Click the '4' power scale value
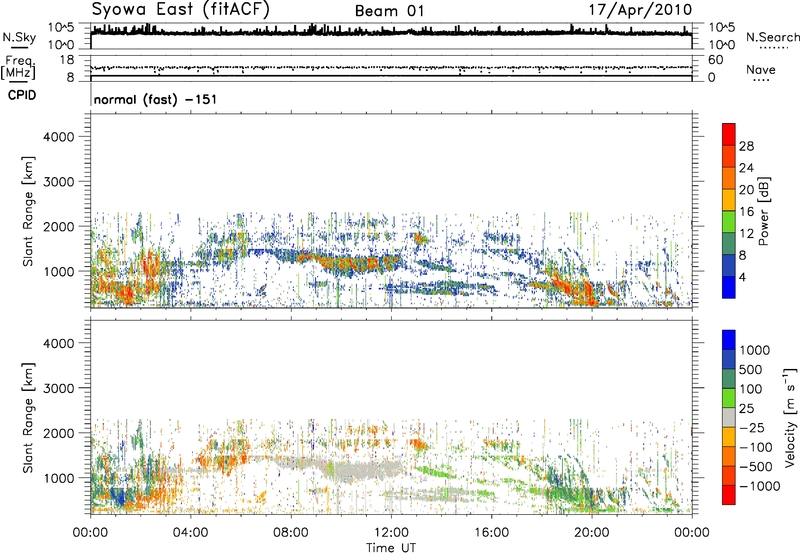The height and width of the screenshot is (554, 800). (742, 277)
